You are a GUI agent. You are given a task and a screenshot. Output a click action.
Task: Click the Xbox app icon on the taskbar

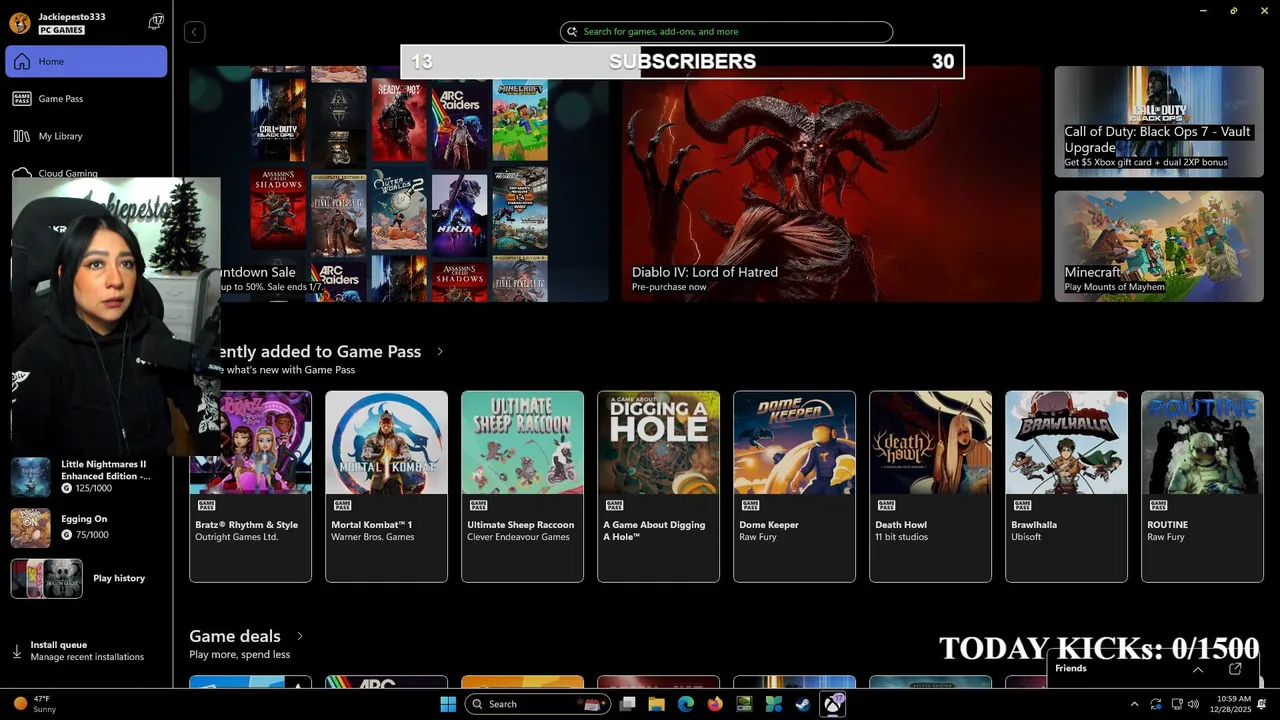pos(832,704)
